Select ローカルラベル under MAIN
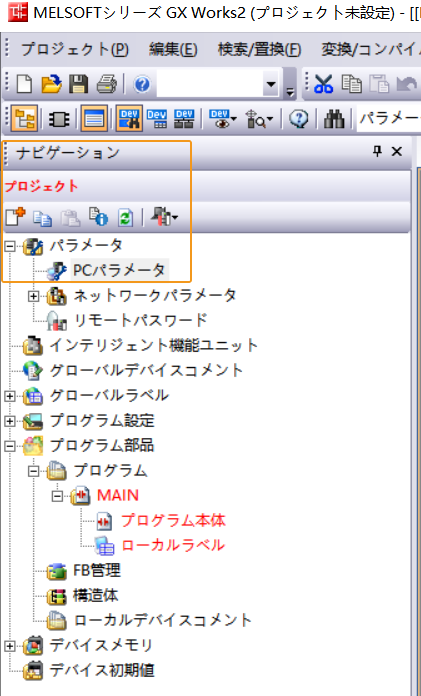 (x=173, y=545)
